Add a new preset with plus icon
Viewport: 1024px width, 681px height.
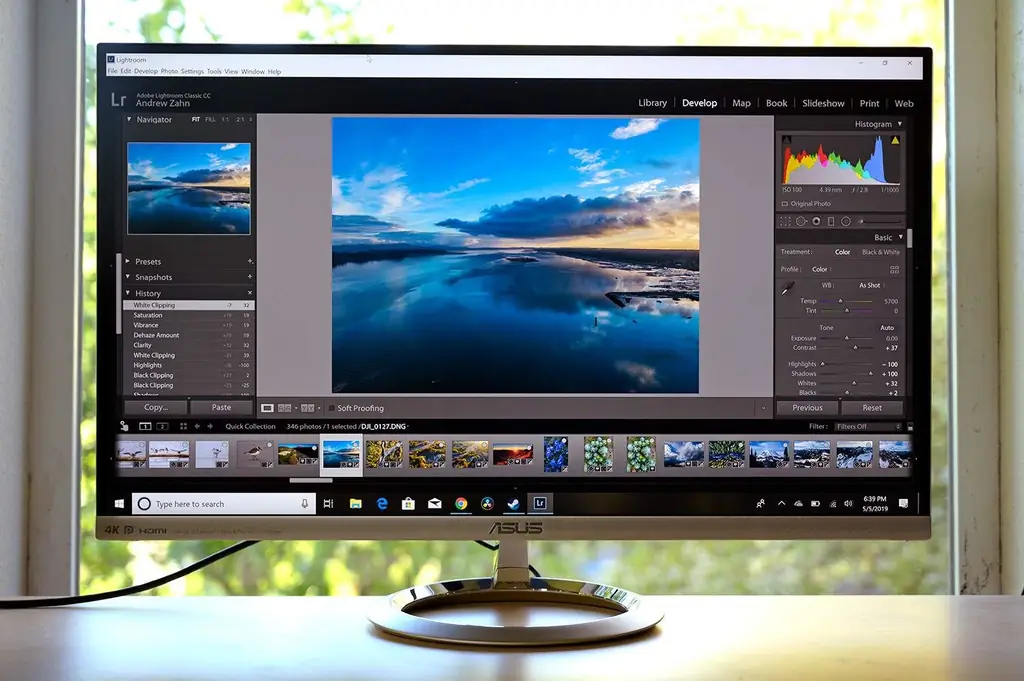coord(250,261)
